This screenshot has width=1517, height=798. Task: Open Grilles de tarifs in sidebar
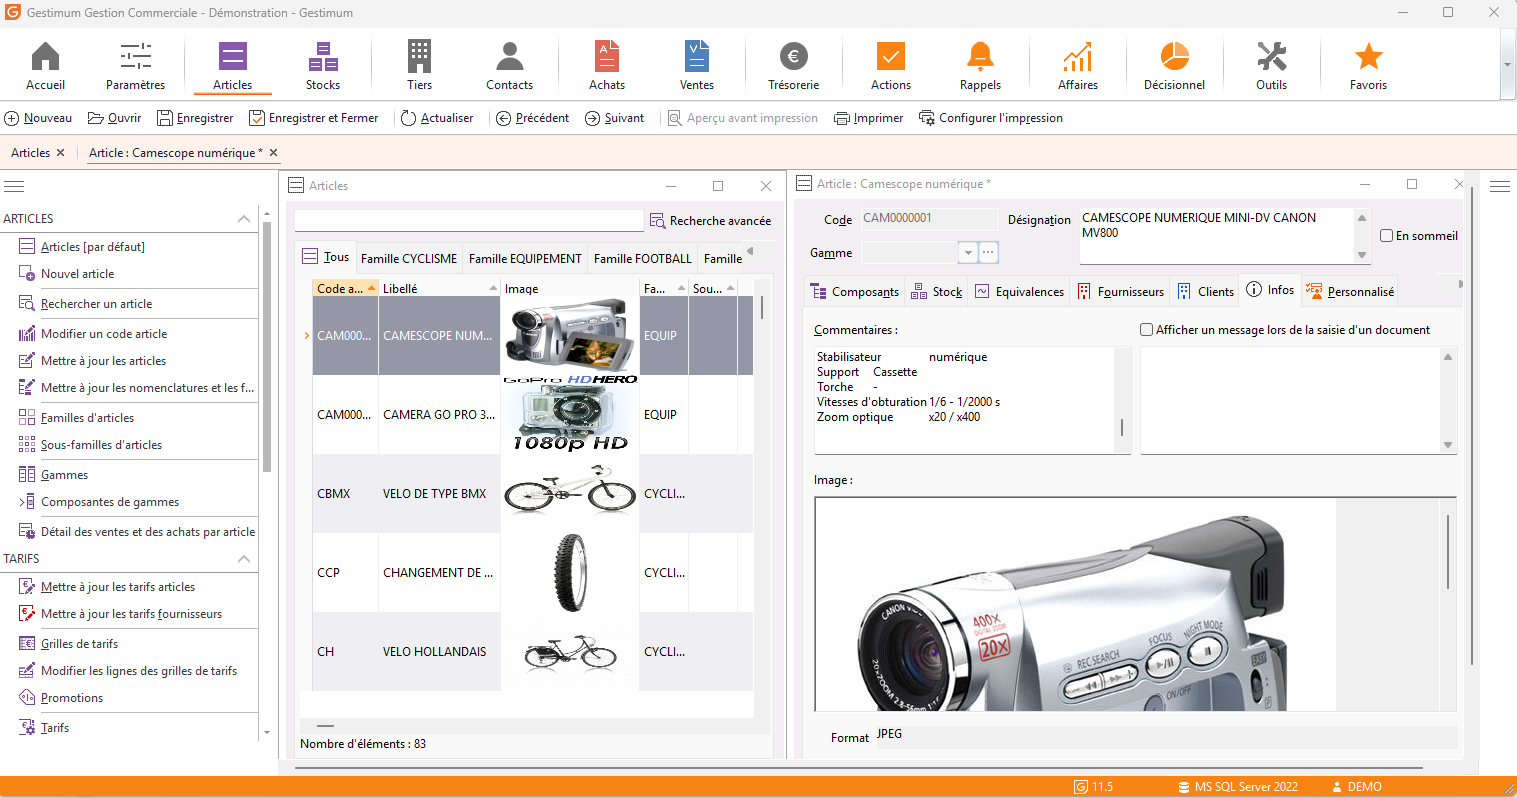pyautogui.click(x=79, y=644)
